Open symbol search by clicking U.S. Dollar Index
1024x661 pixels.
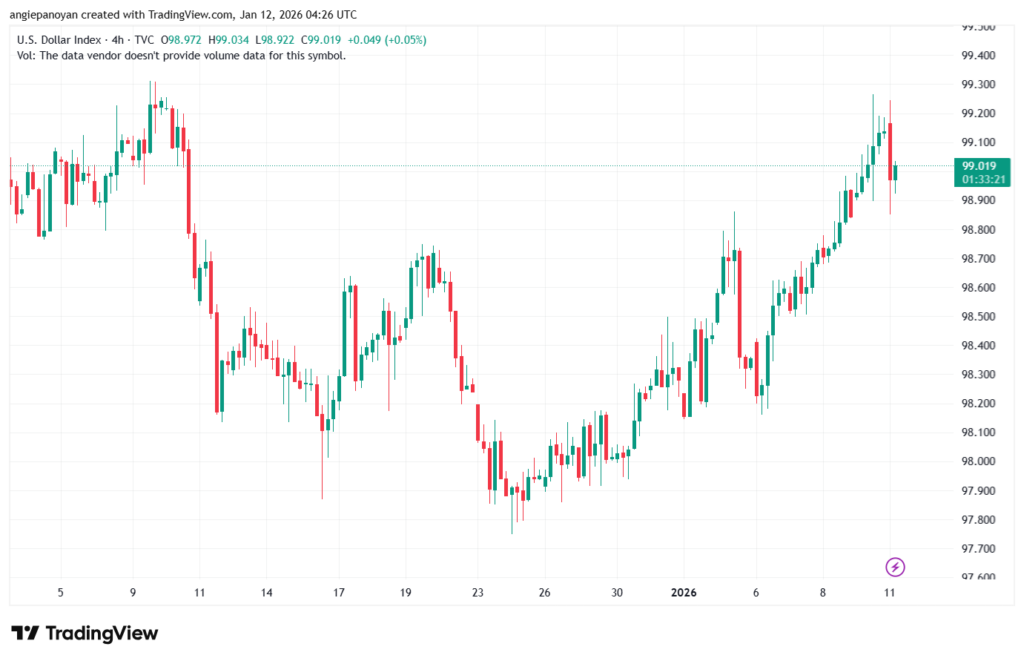point(60,38)
